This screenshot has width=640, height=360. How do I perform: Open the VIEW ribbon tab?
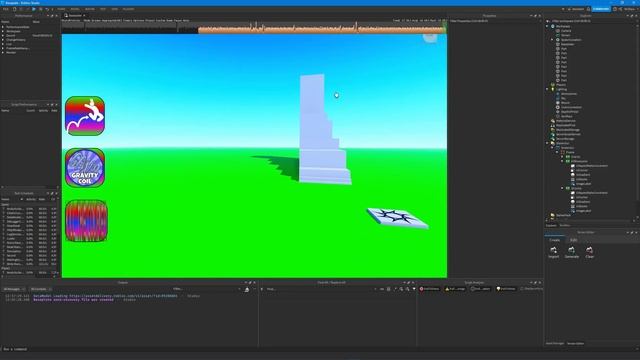[x=115, y=9]
